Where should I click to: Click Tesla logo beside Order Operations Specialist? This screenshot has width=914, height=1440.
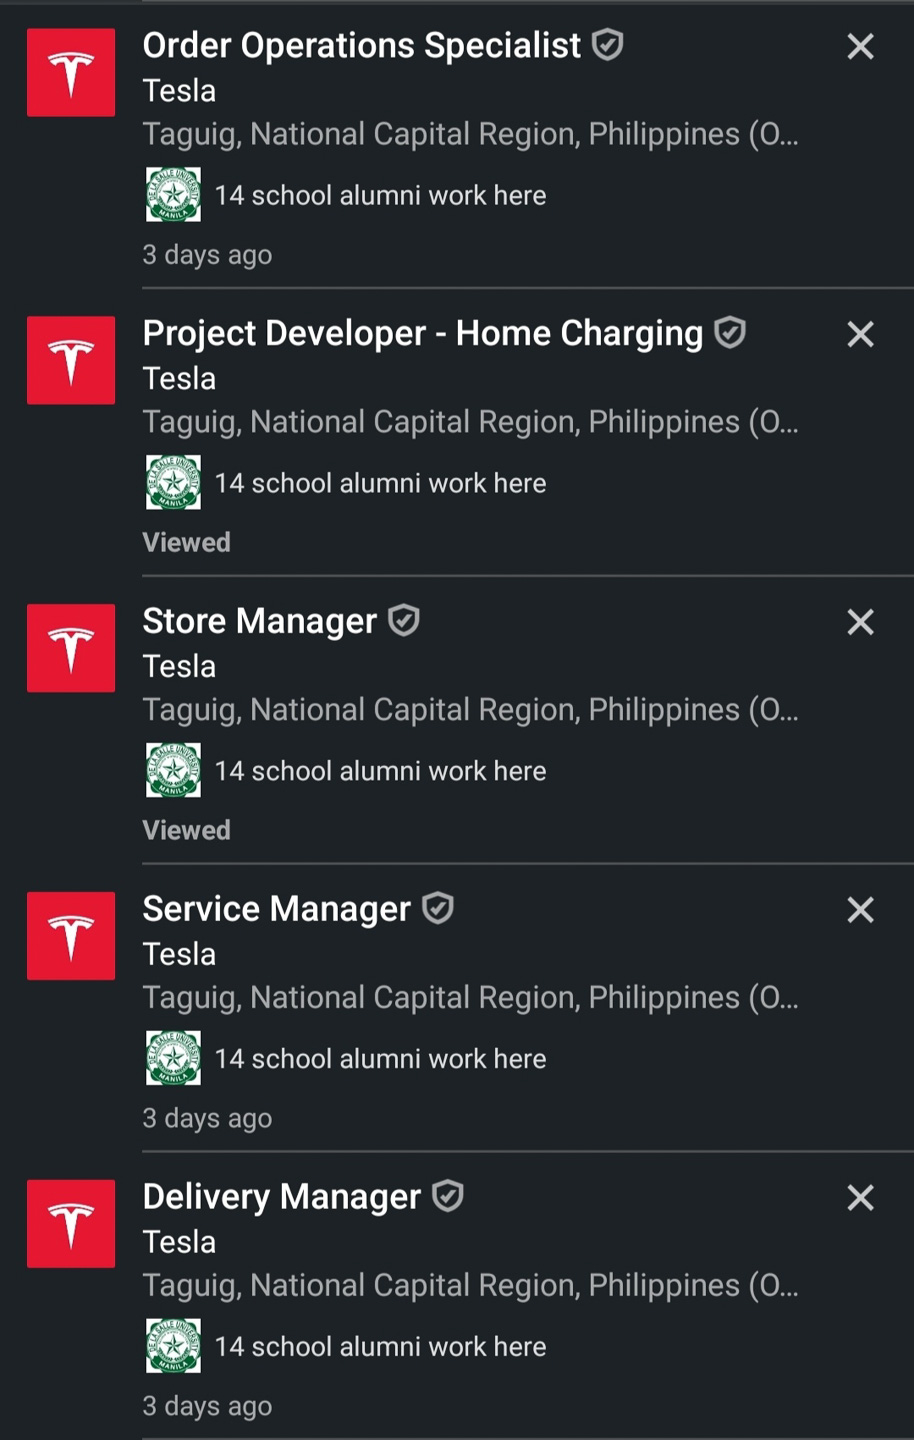71,73
